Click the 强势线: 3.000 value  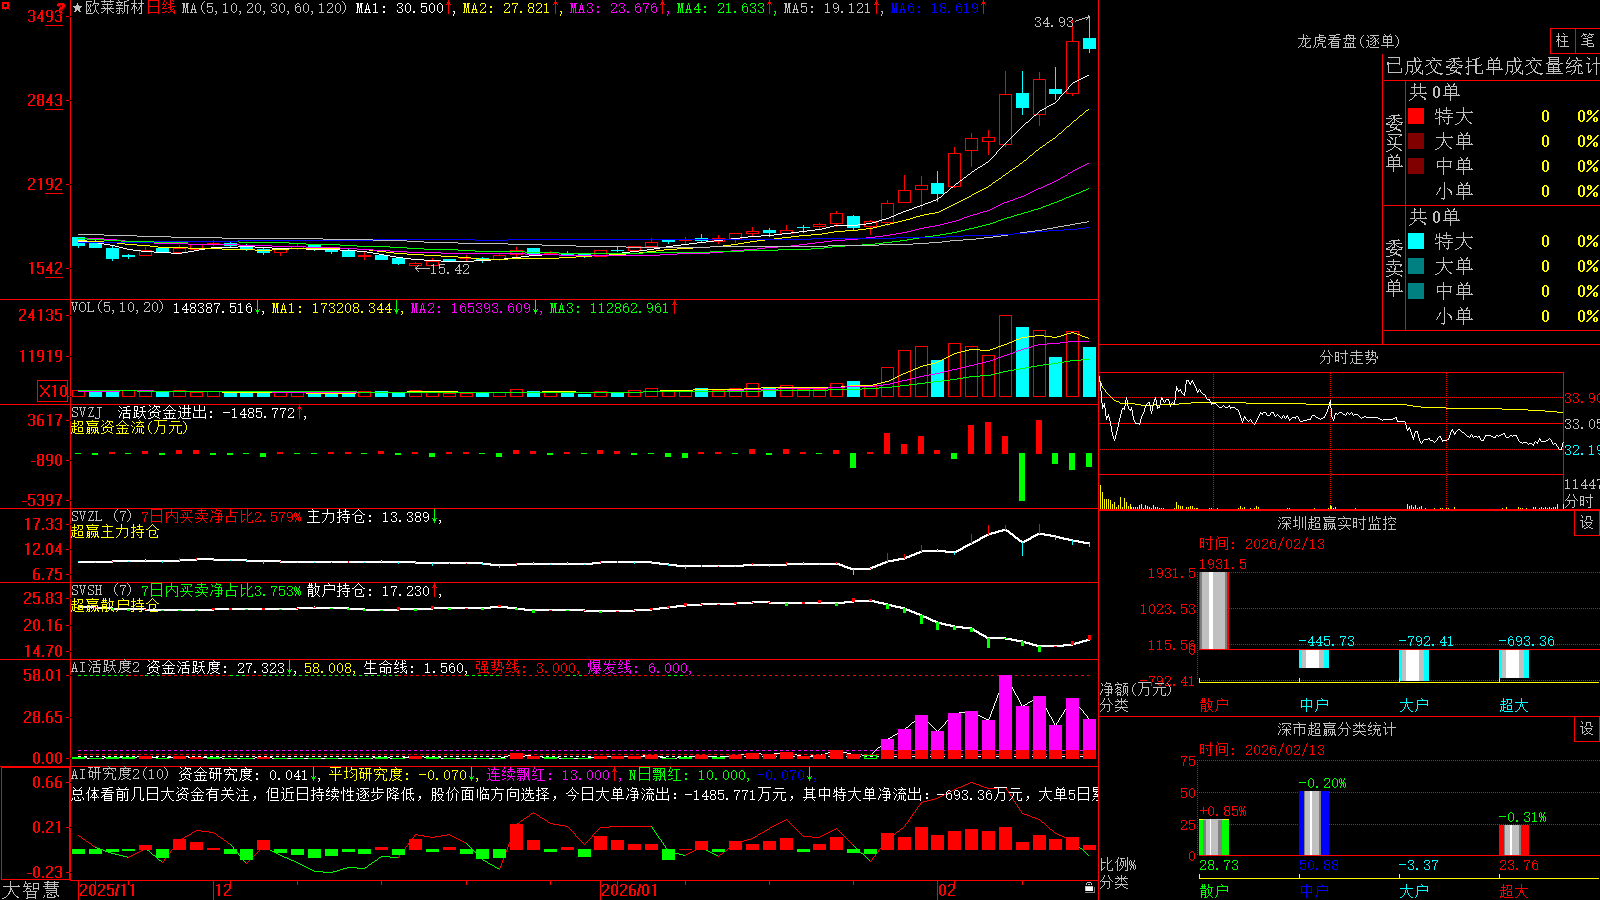pos(526,667)
